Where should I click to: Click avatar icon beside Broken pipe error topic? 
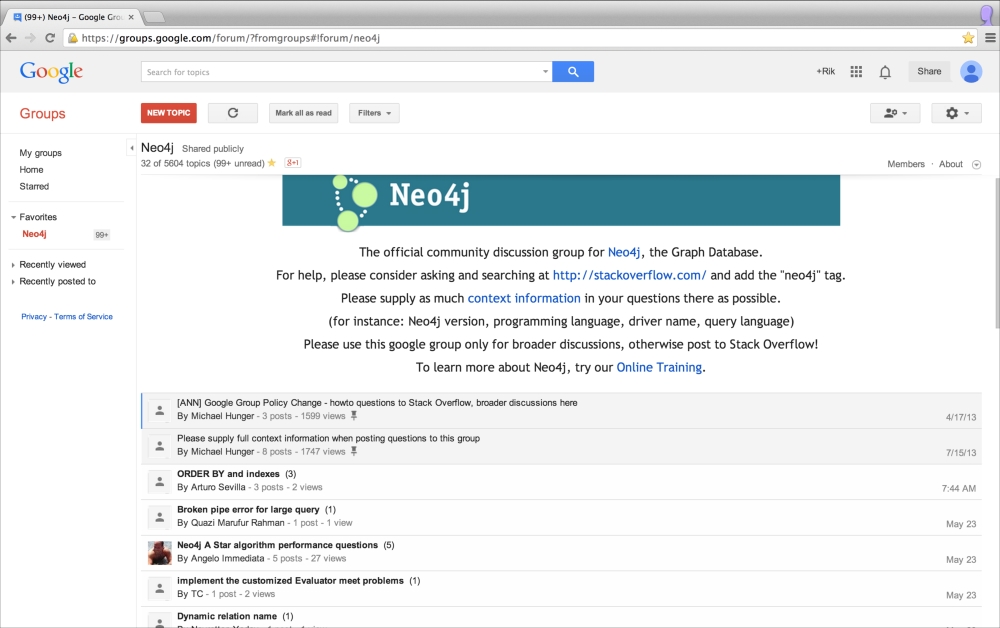159,517
